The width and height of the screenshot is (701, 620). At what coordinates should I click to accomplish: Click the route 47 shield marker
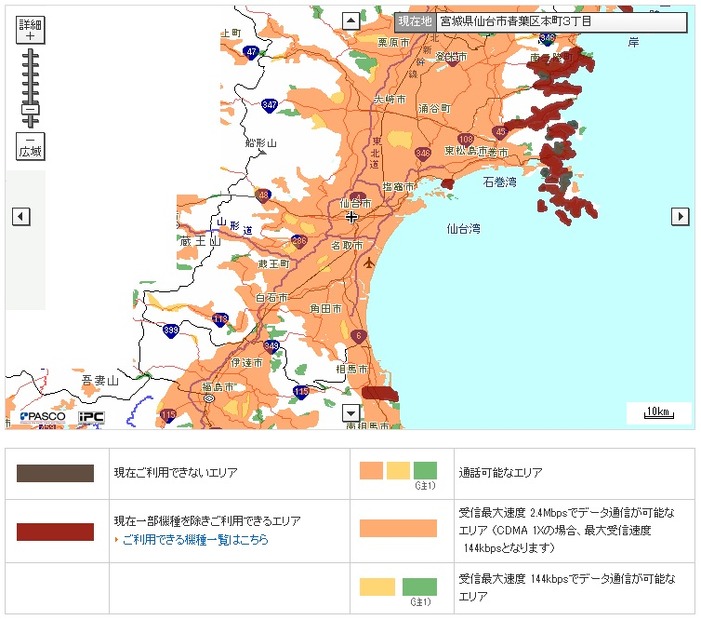[251, 52]
